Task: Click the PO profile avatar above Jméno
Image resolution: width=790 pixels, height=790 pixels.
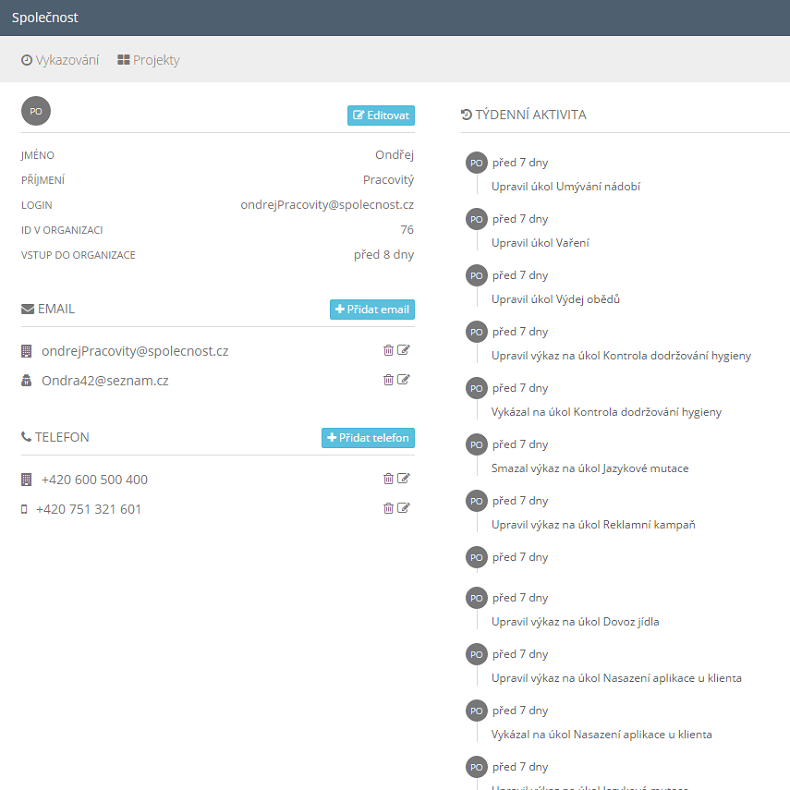Action: 36,111
